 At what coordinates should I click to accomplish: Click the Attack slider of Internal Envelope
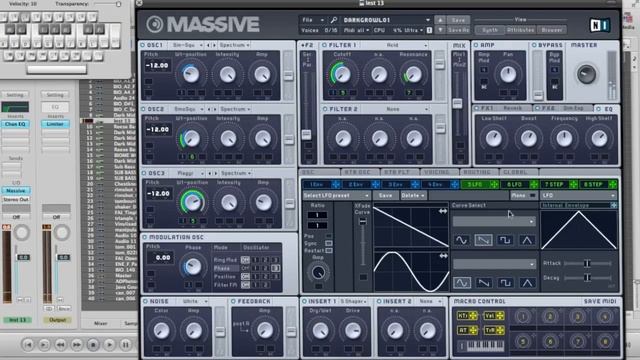[587, 263]
